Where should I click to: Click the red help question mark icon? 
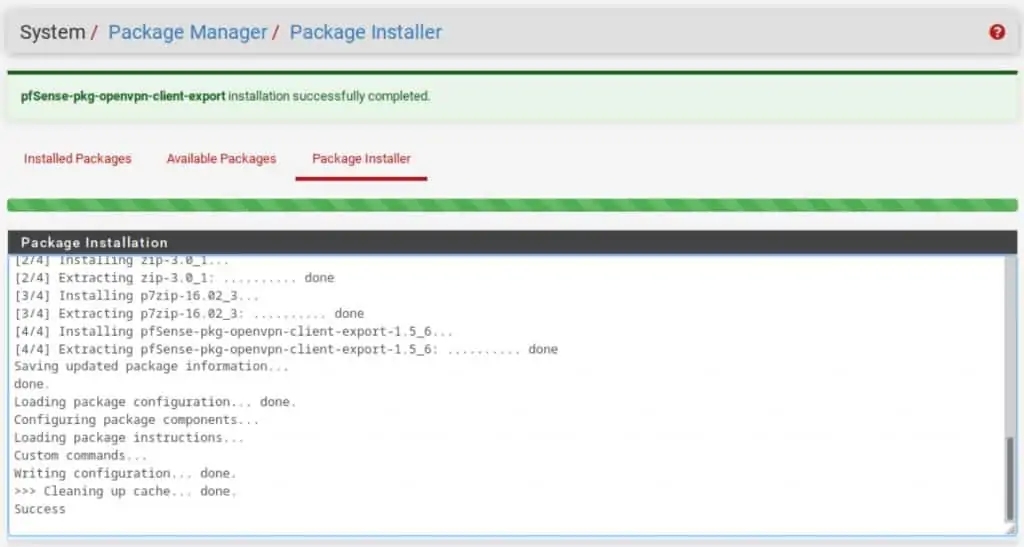tap(996, 32)
